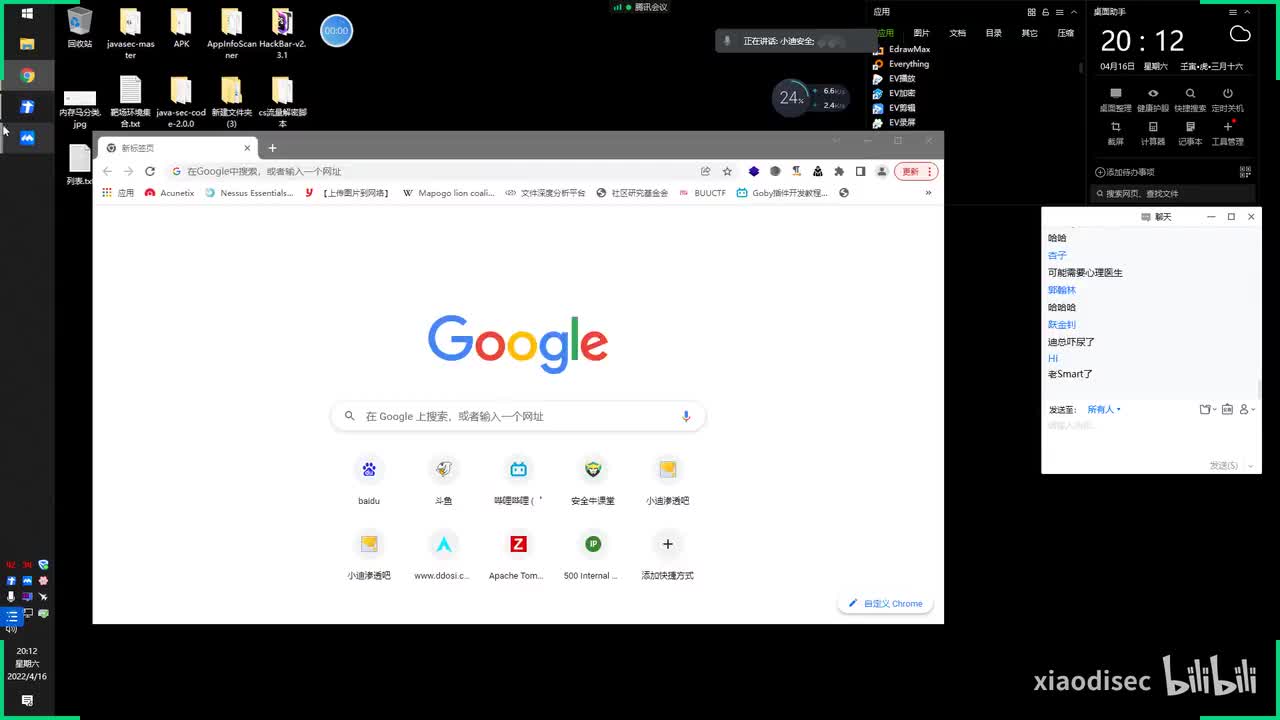Viewport: 1280px width, 720px height.
Task: Click the Chrome reload page icon
Action: point(150,171)
